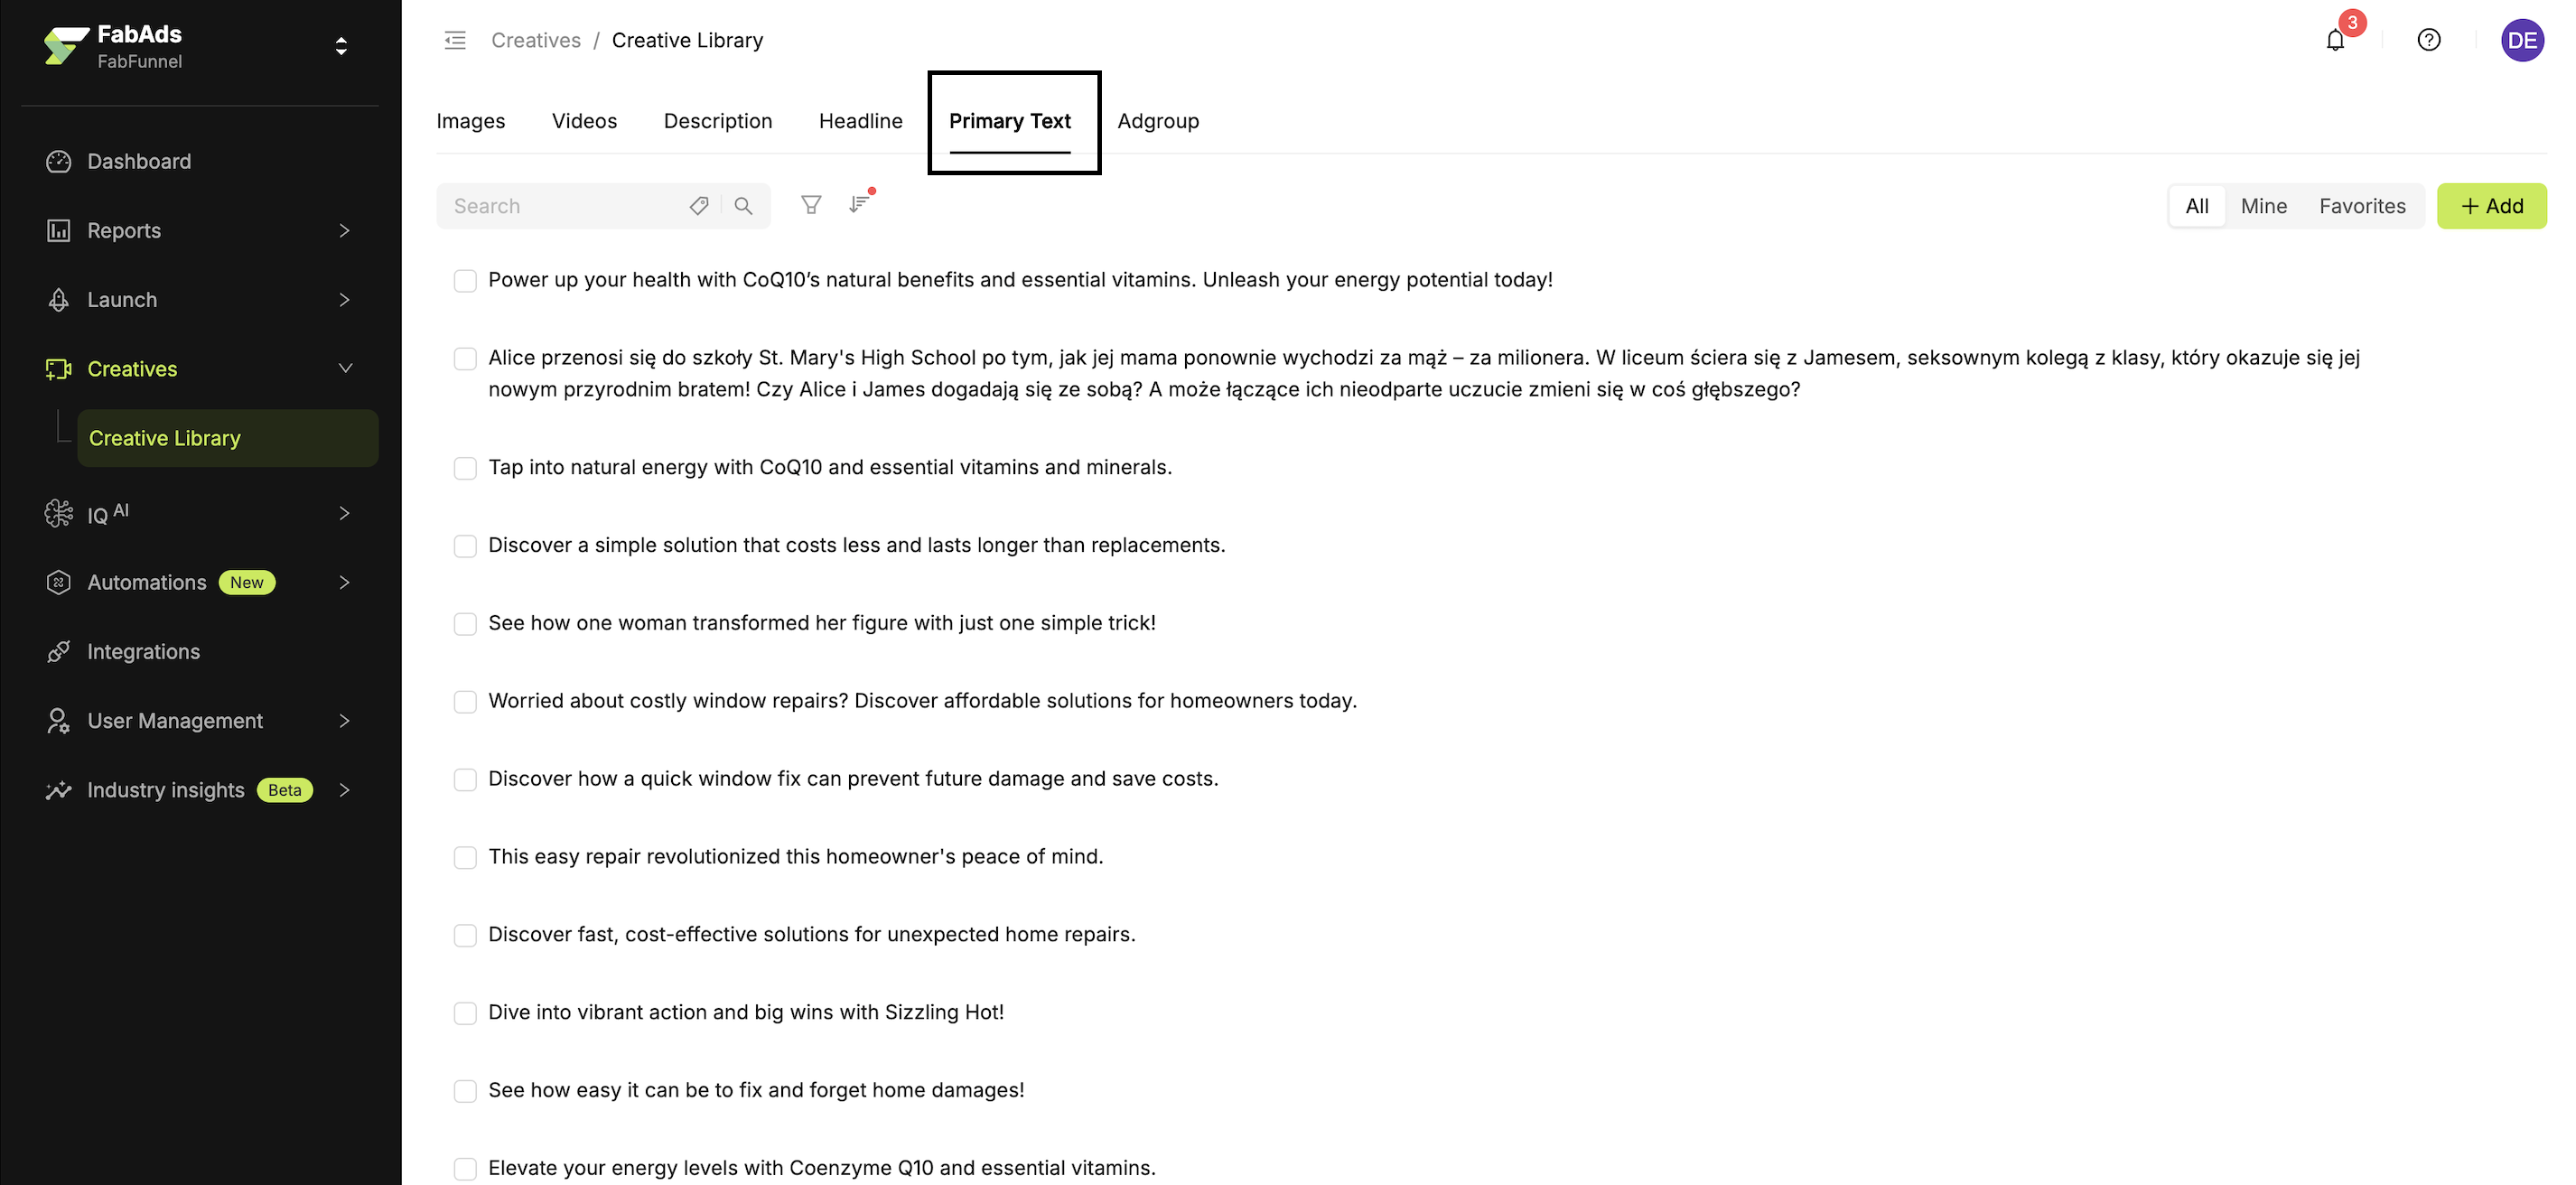Open the DE user avatar
2576x1185 pixels.
click(x=2522, y=40)
